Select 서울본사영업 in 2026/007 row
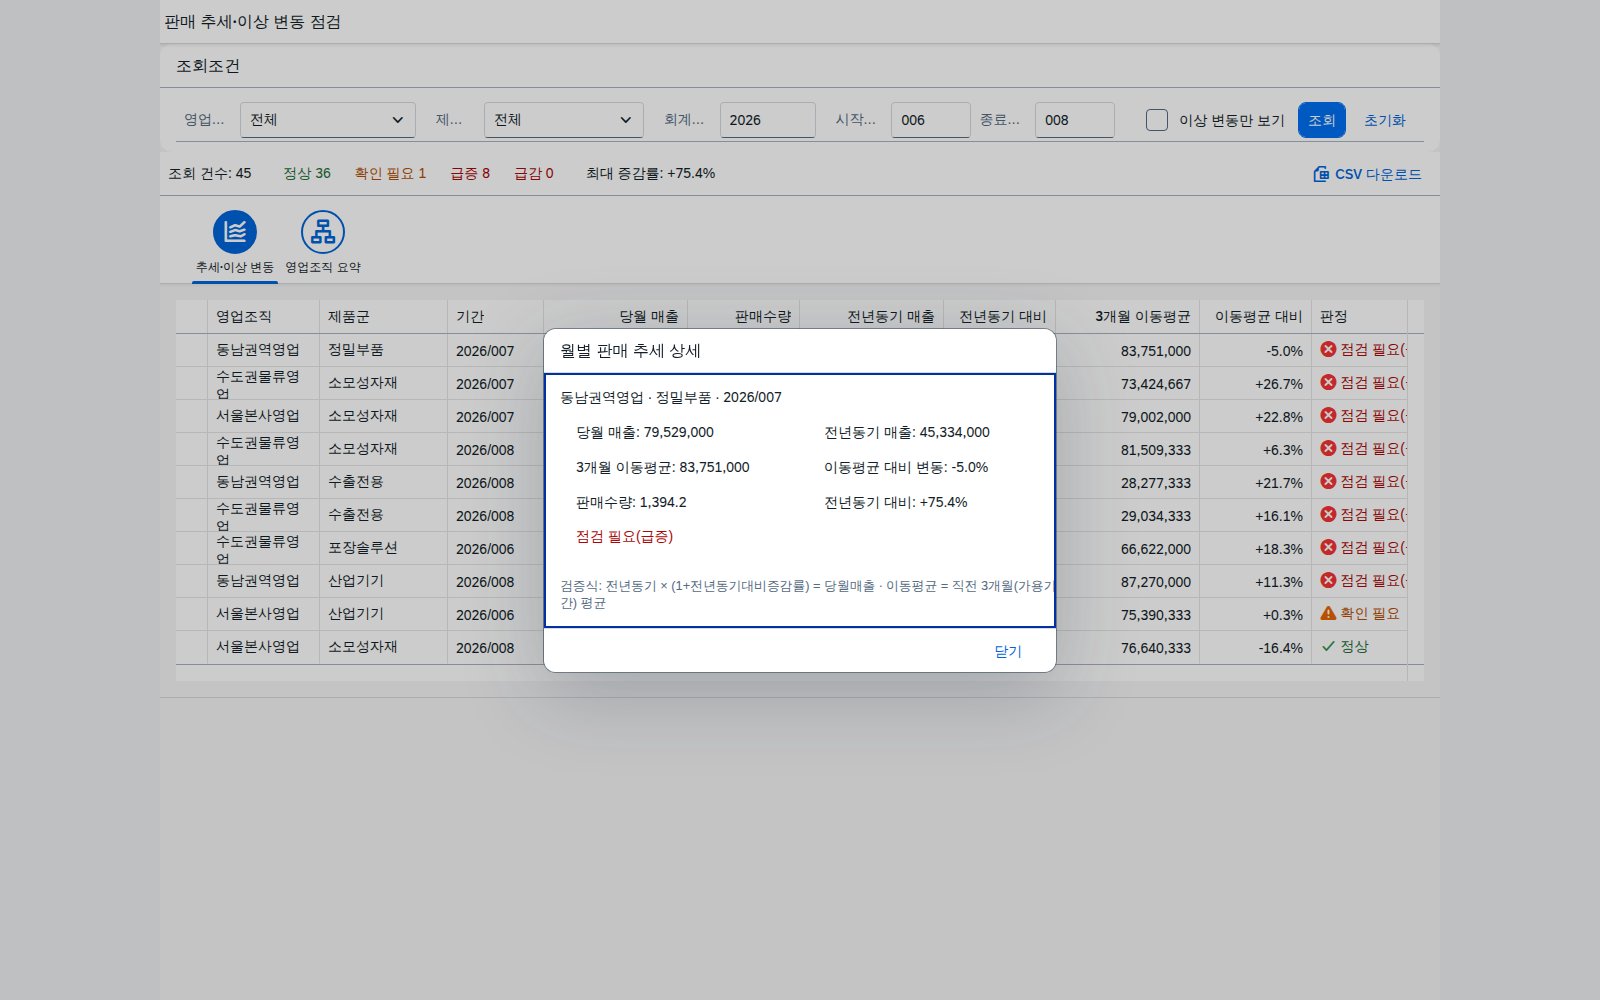The image size is (1600, 1000). (x=264, y=417)
